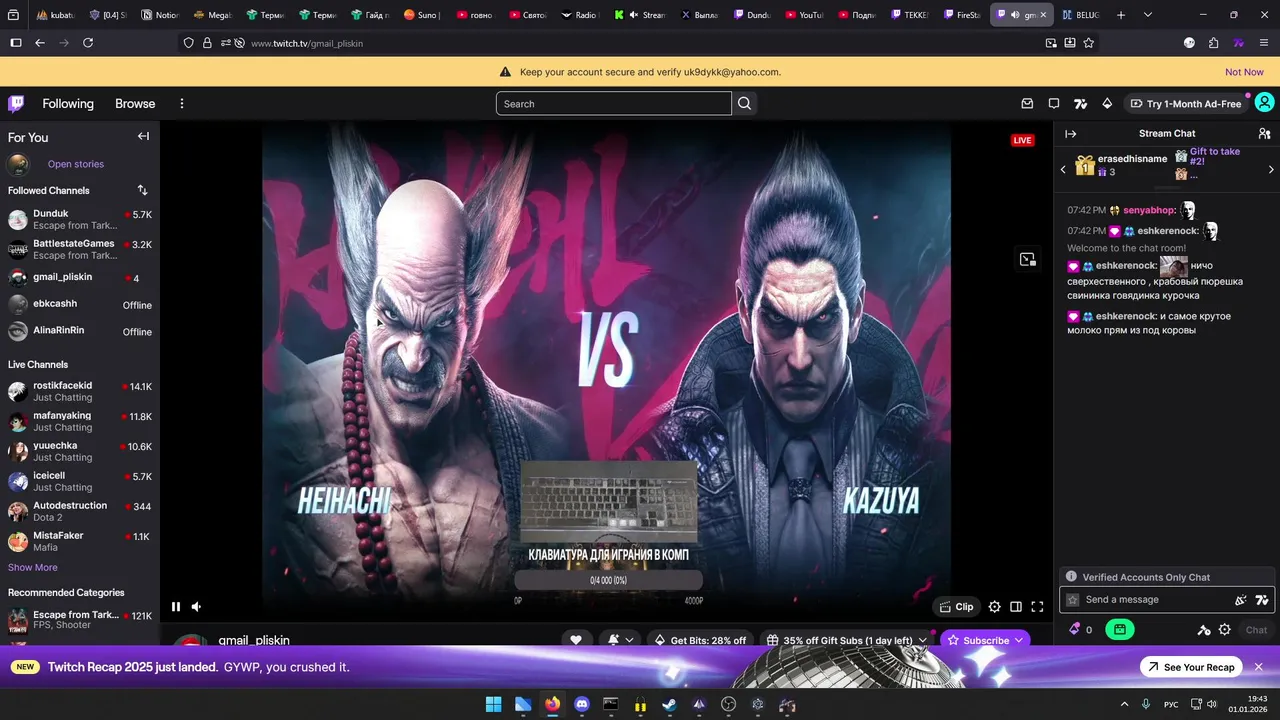Open Steam from taskbar
Screen dimensions: 1280x720
click(x=670, y=704)
